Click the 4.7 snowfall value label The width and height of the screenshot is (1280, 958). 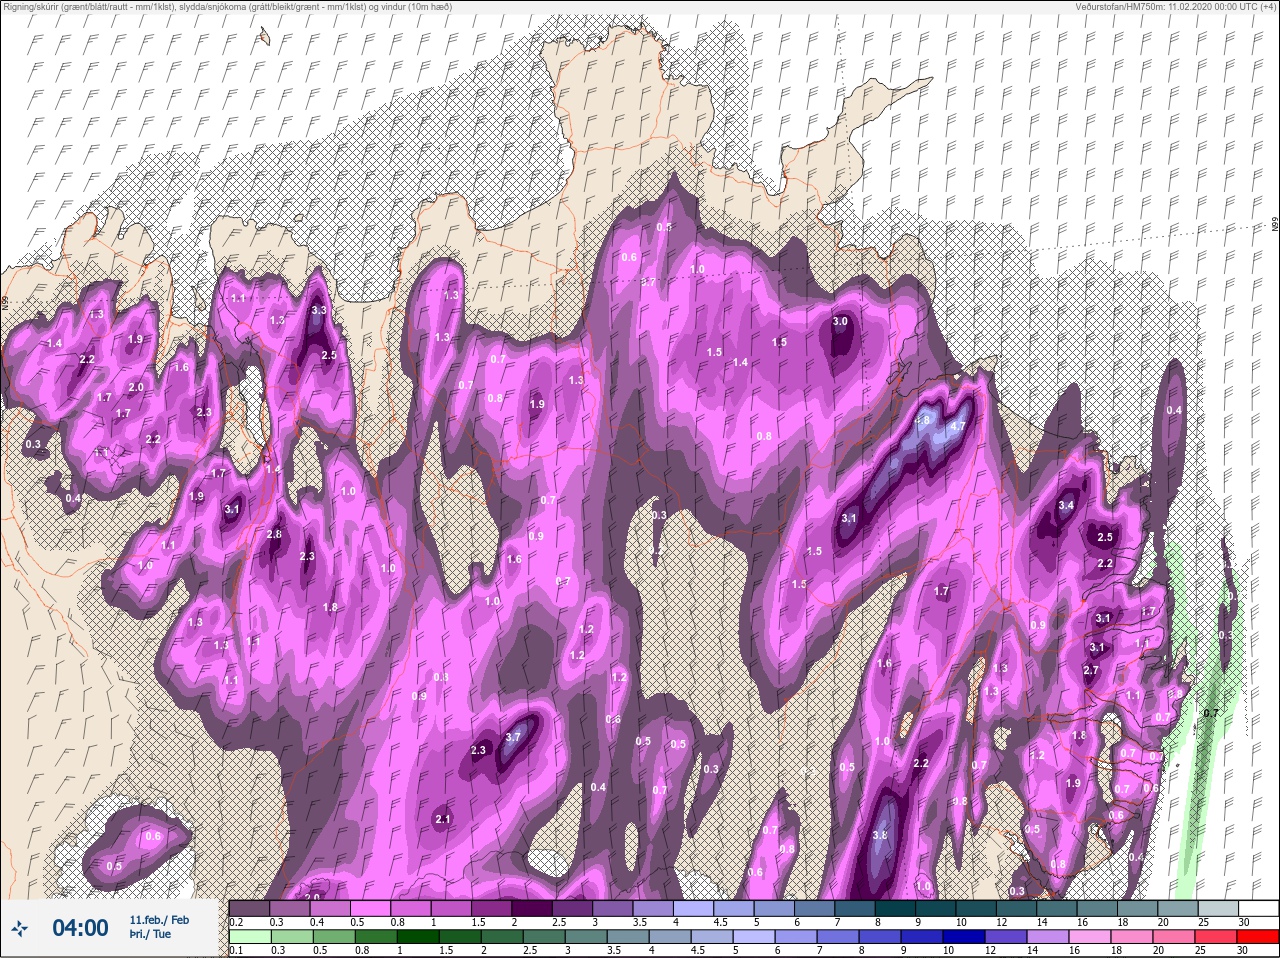coord(957,427)
